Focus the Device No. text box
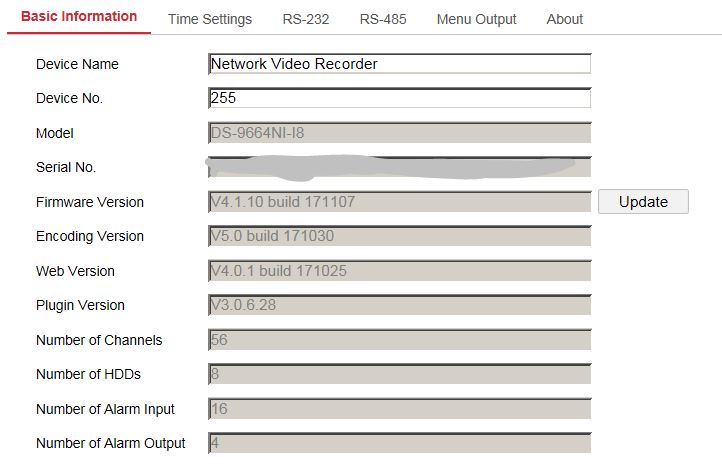This screenshot has height=467, width=722. point(400,98)
